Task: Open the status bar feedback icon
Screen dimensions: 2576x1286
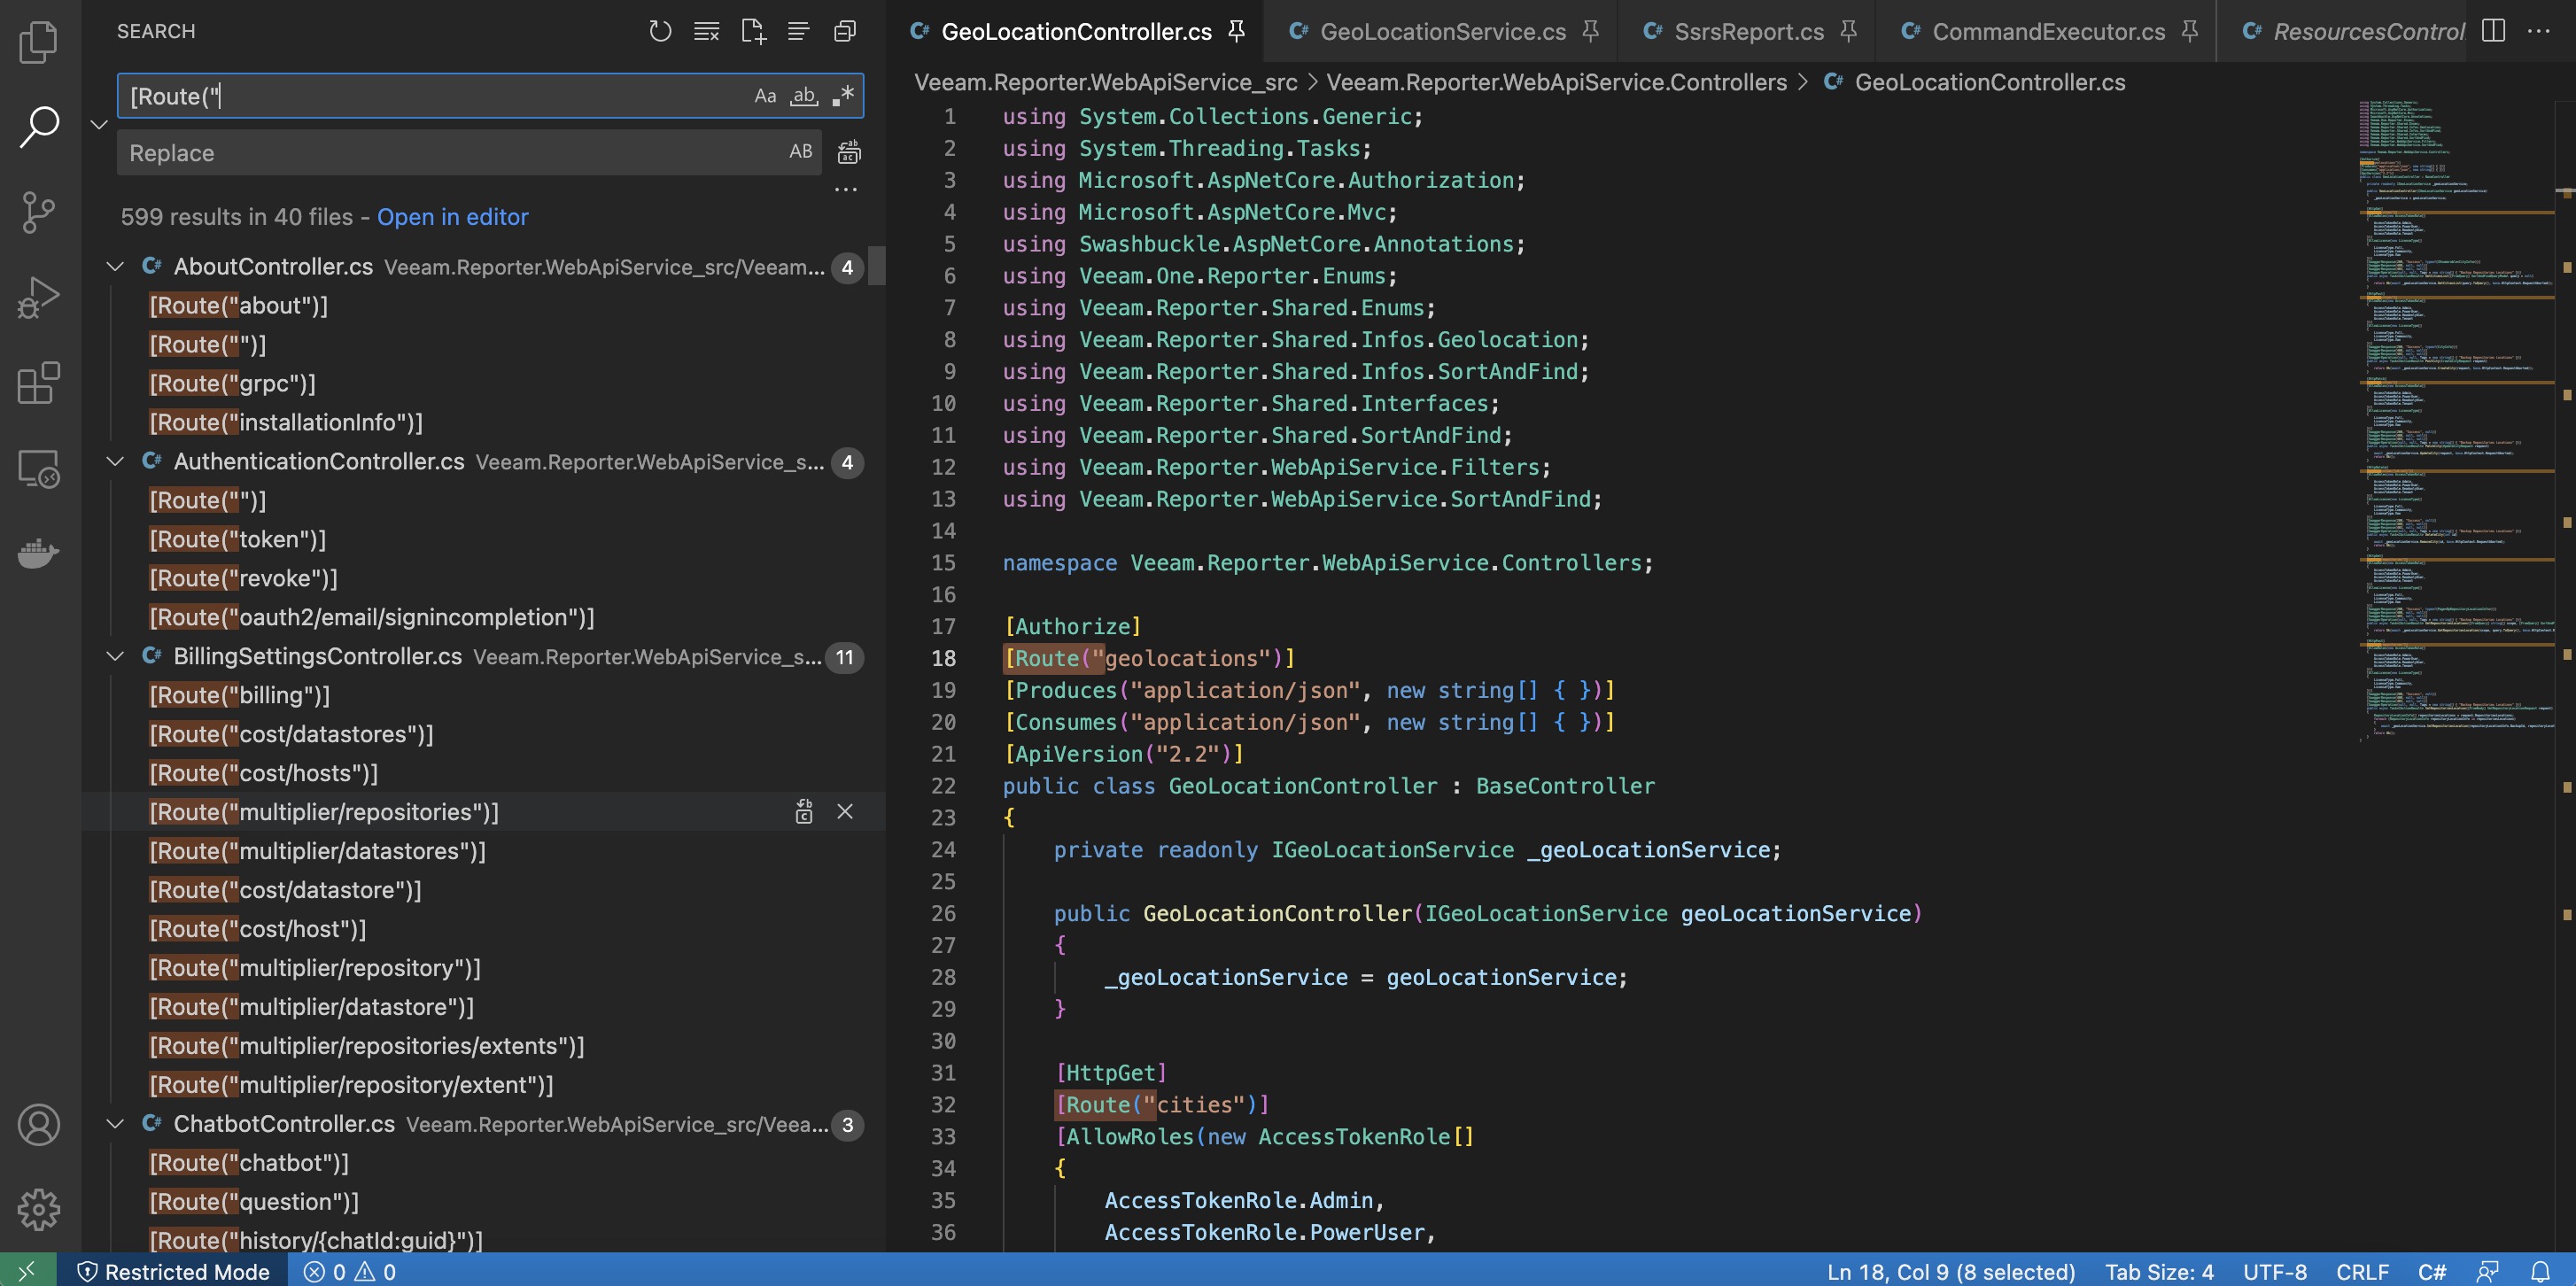Action: click(2488, 1271)
